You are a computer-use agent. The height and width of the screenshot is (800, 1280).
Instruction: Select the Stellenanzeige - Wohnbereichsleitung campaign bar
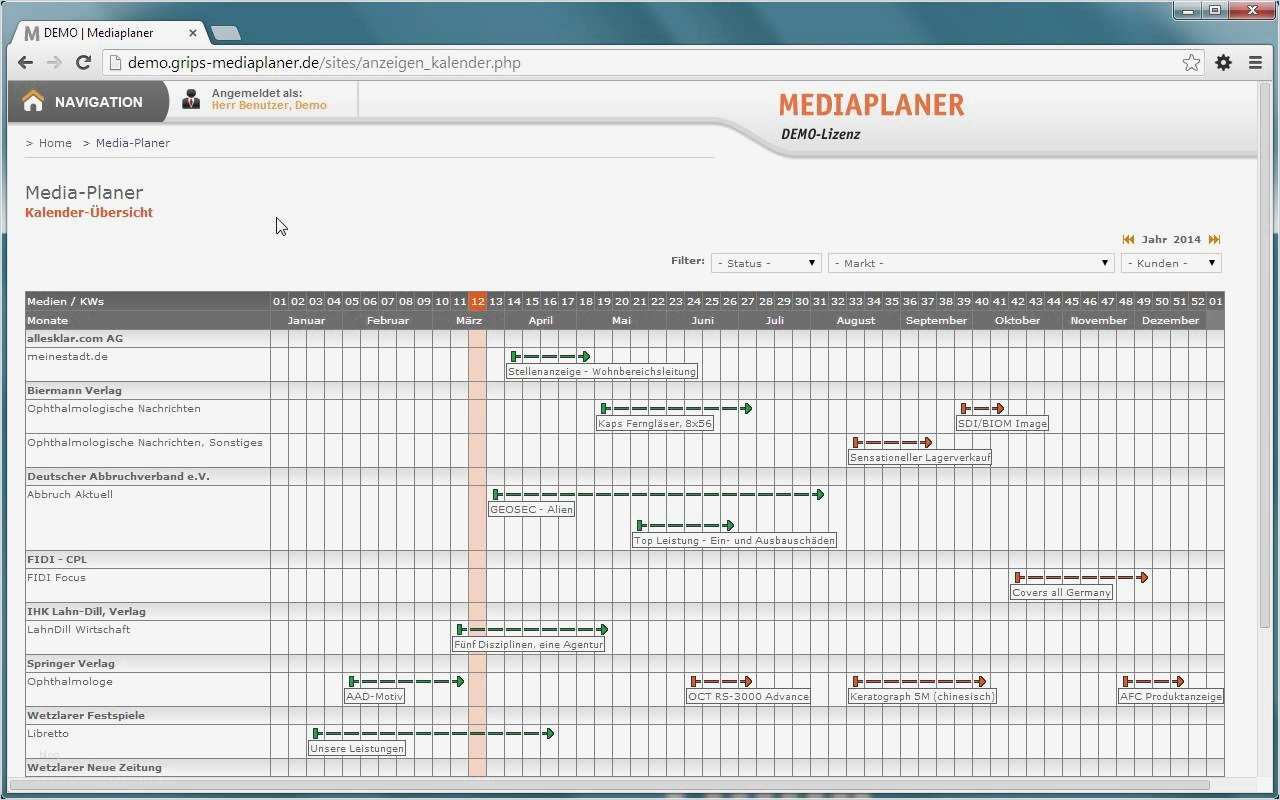point(602,371)
